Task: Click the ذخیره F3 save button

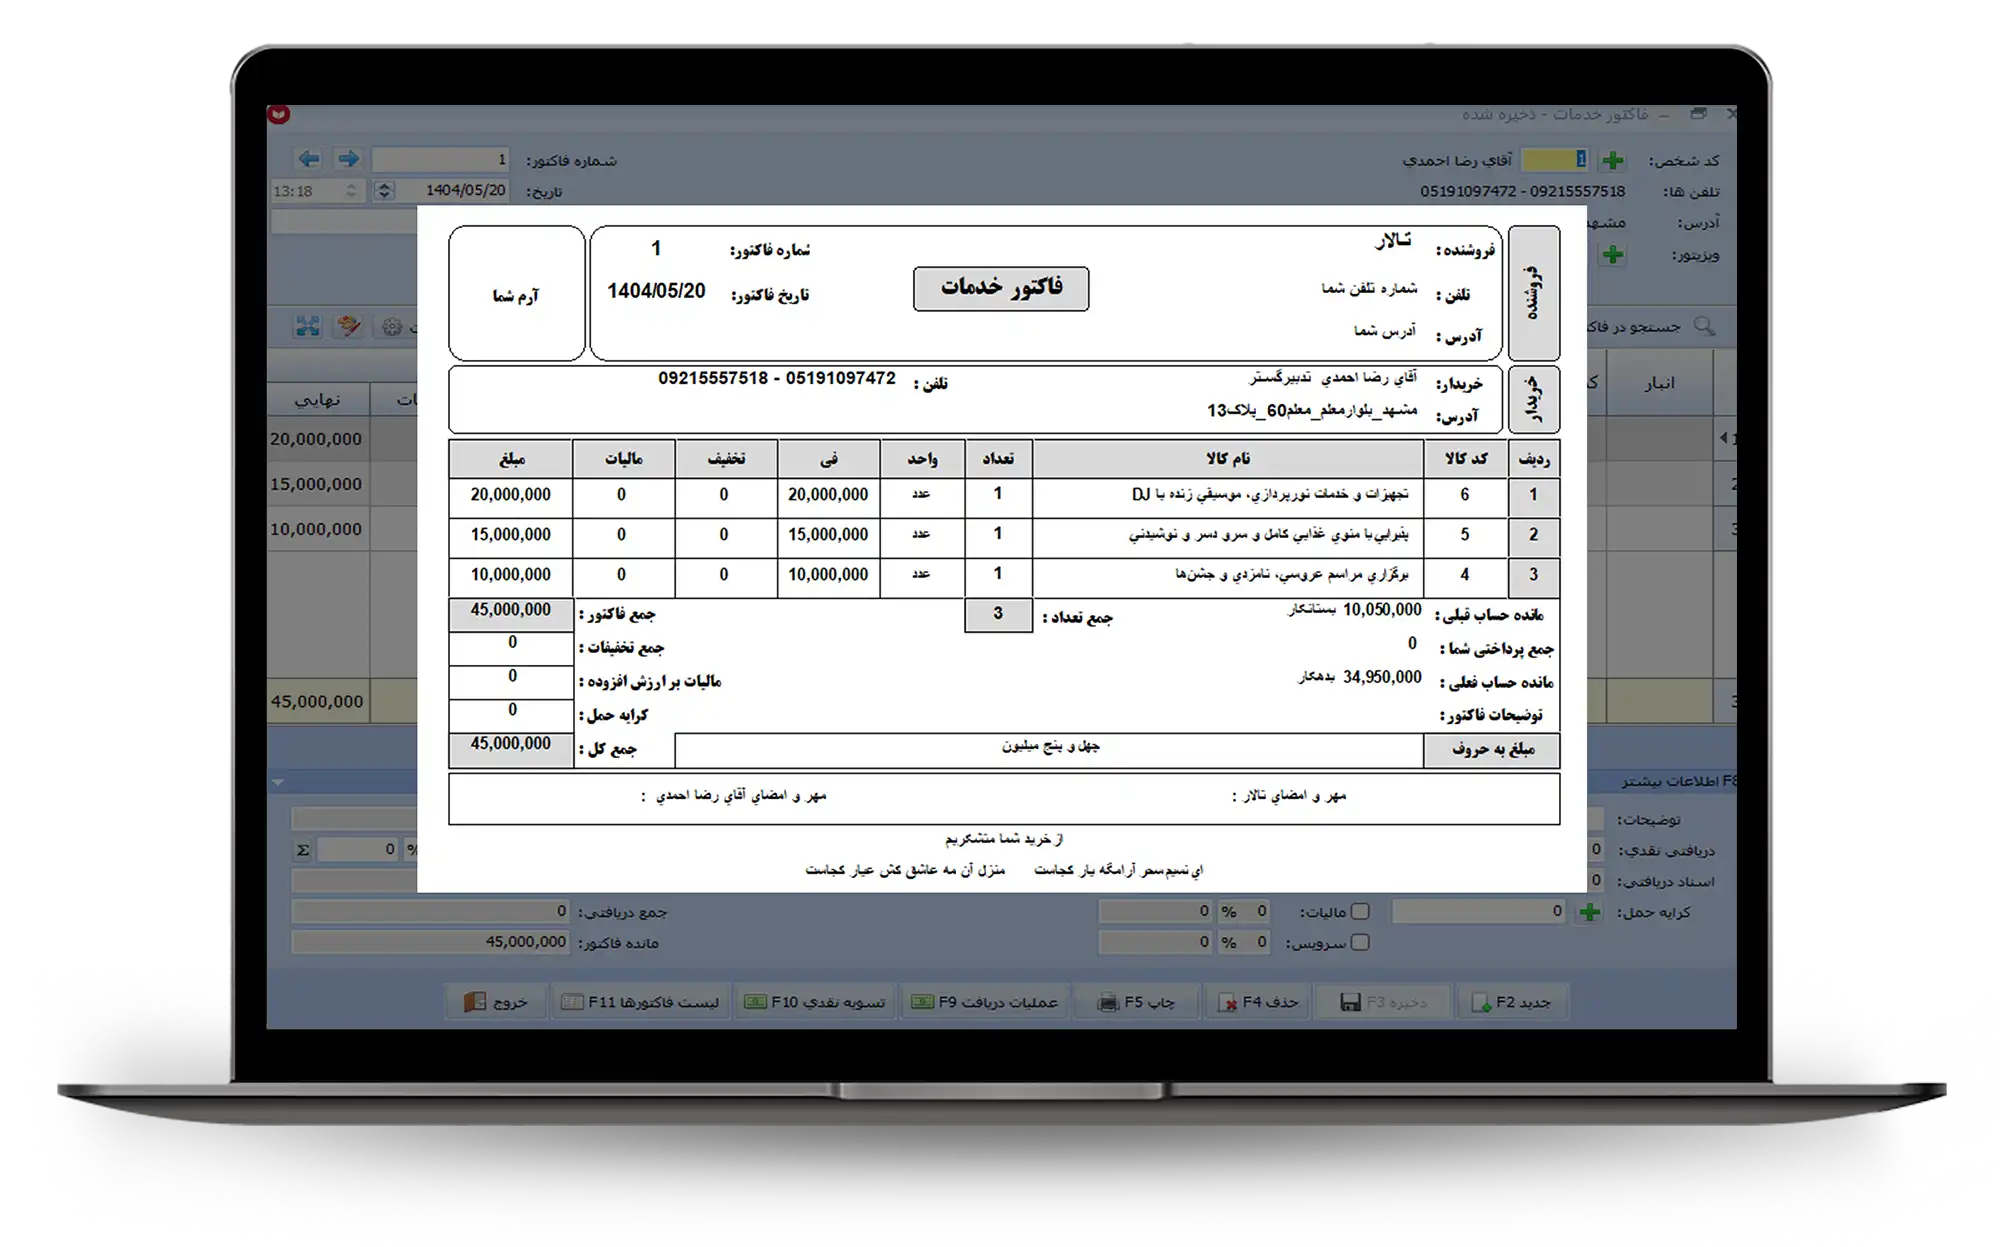Action: pos(1384,1002)
